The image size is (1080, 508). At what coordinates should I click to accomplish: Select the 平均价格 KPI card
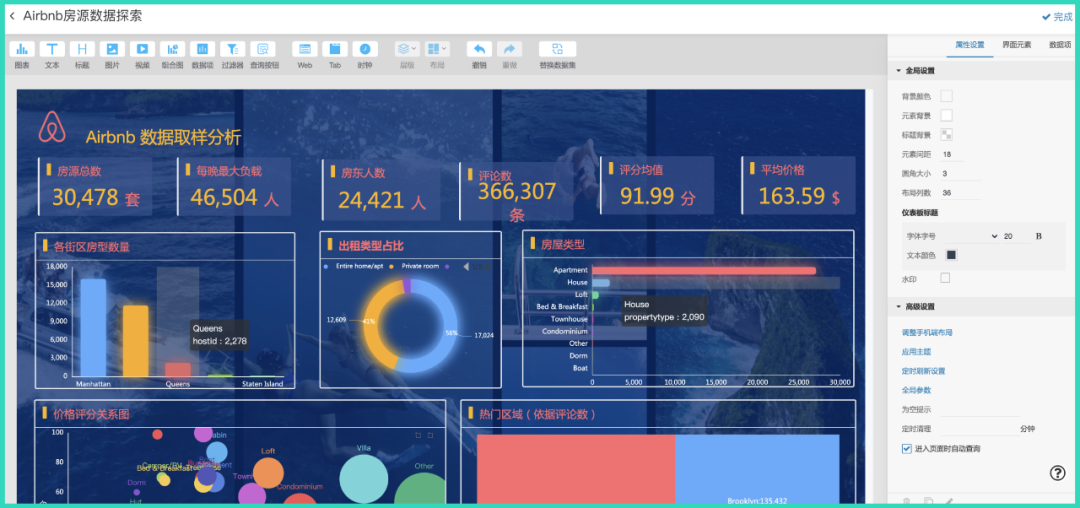point(798,184)
